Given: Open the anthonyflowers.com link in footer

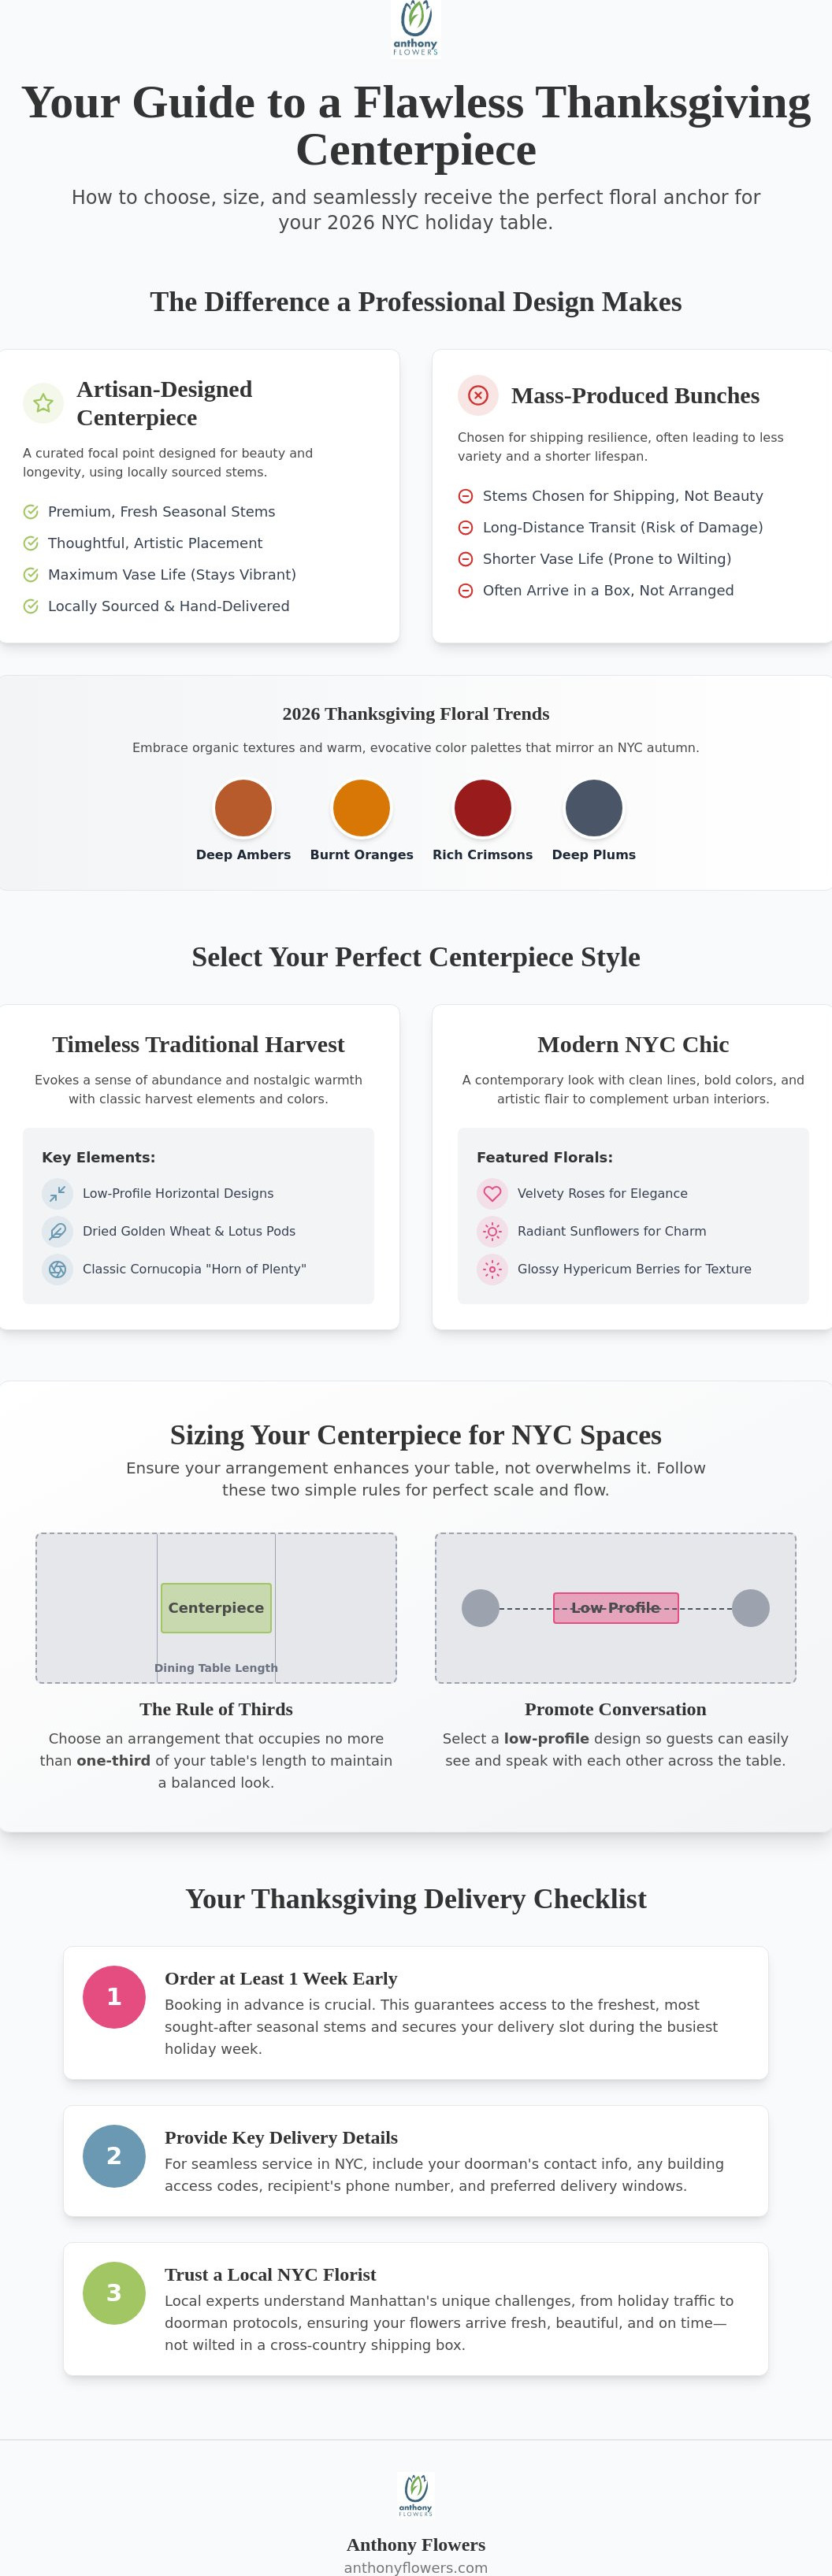Looking at the screenshot, I should click(416, 2567).
